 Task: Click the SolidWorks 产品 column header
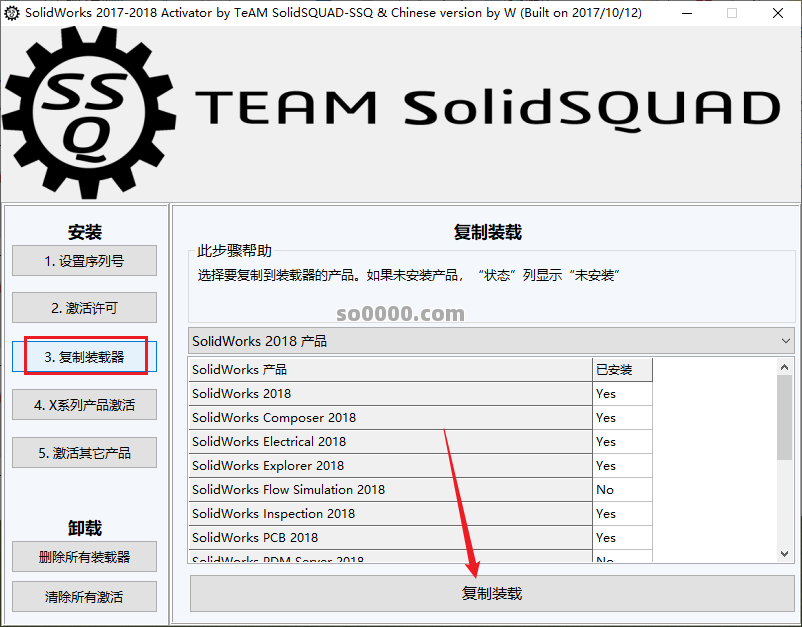coord(390,369)
